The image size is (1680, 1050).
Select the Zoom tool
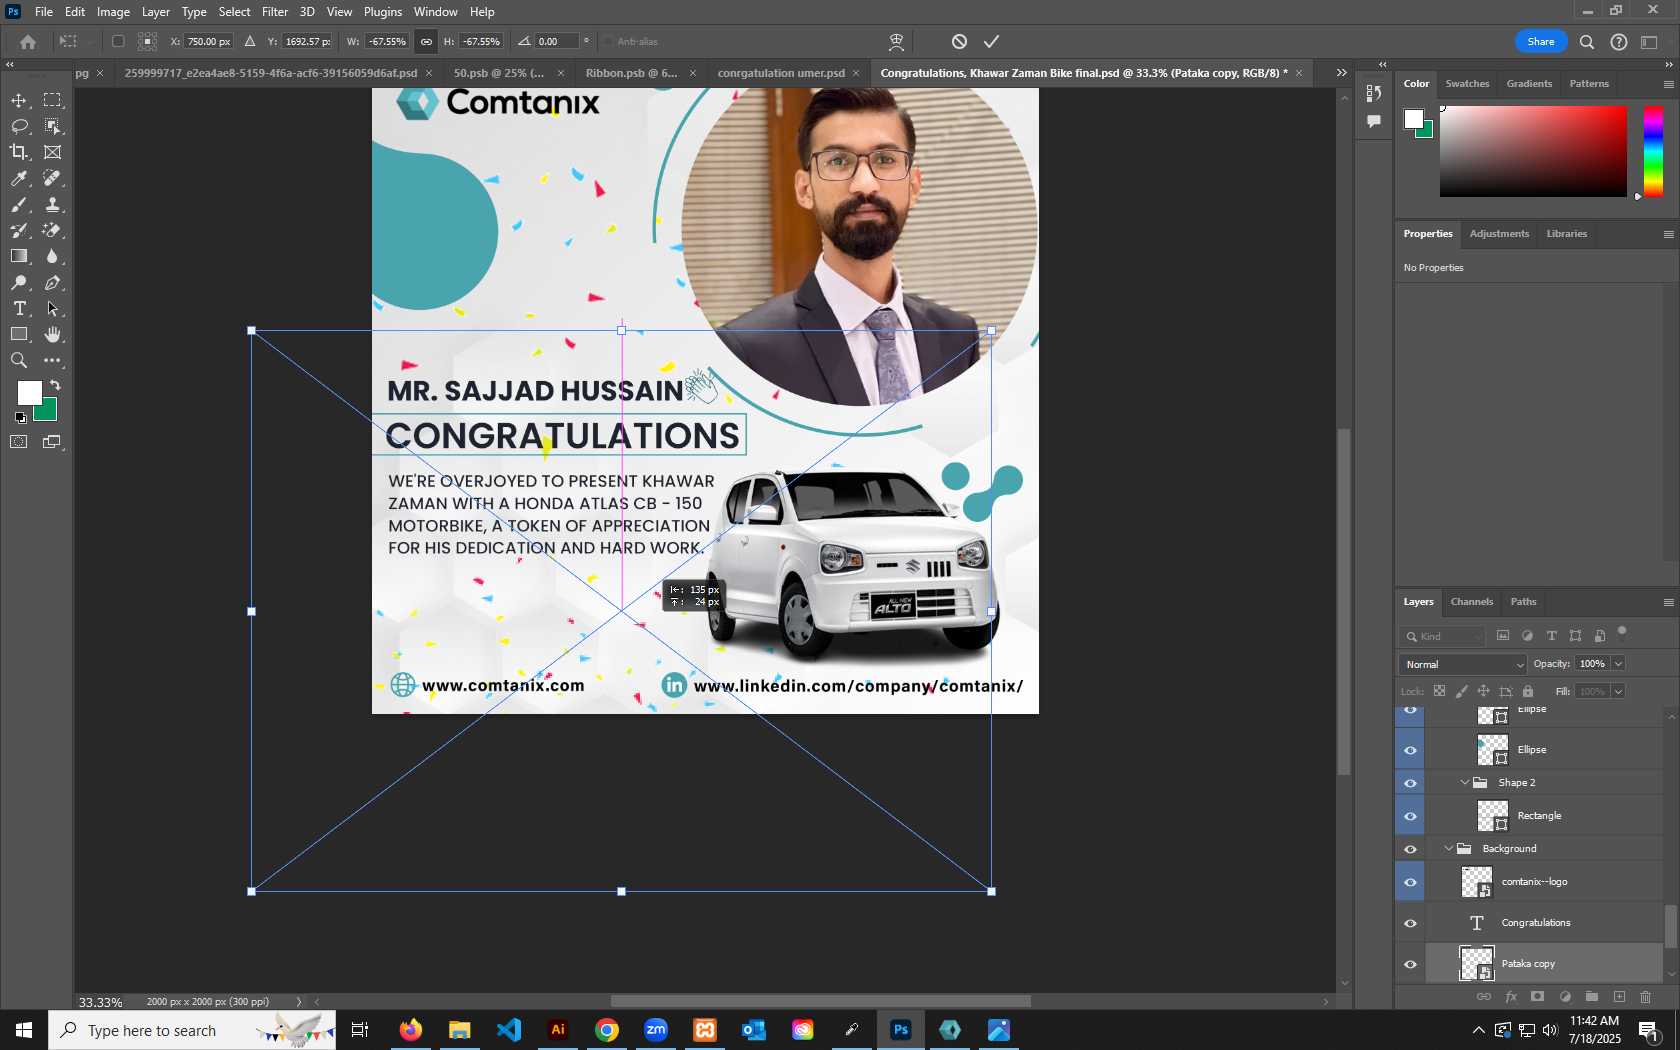tap(19, 361)
